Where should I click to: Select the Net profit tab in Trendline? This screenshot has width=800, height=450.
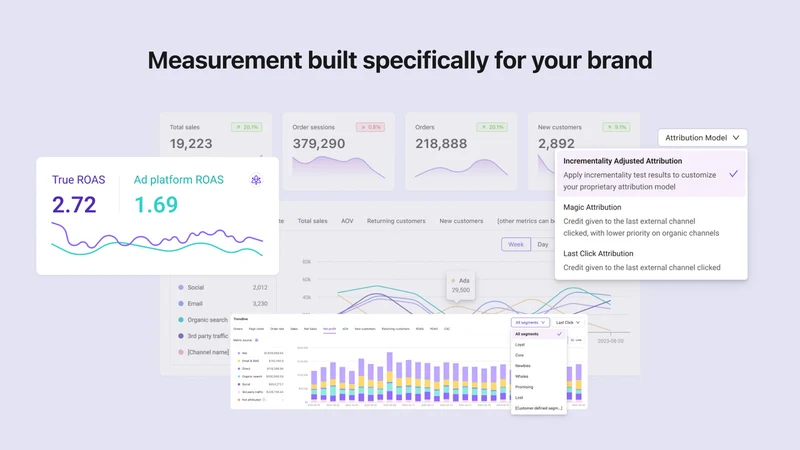pyautogui.click(x=330, y=329)
